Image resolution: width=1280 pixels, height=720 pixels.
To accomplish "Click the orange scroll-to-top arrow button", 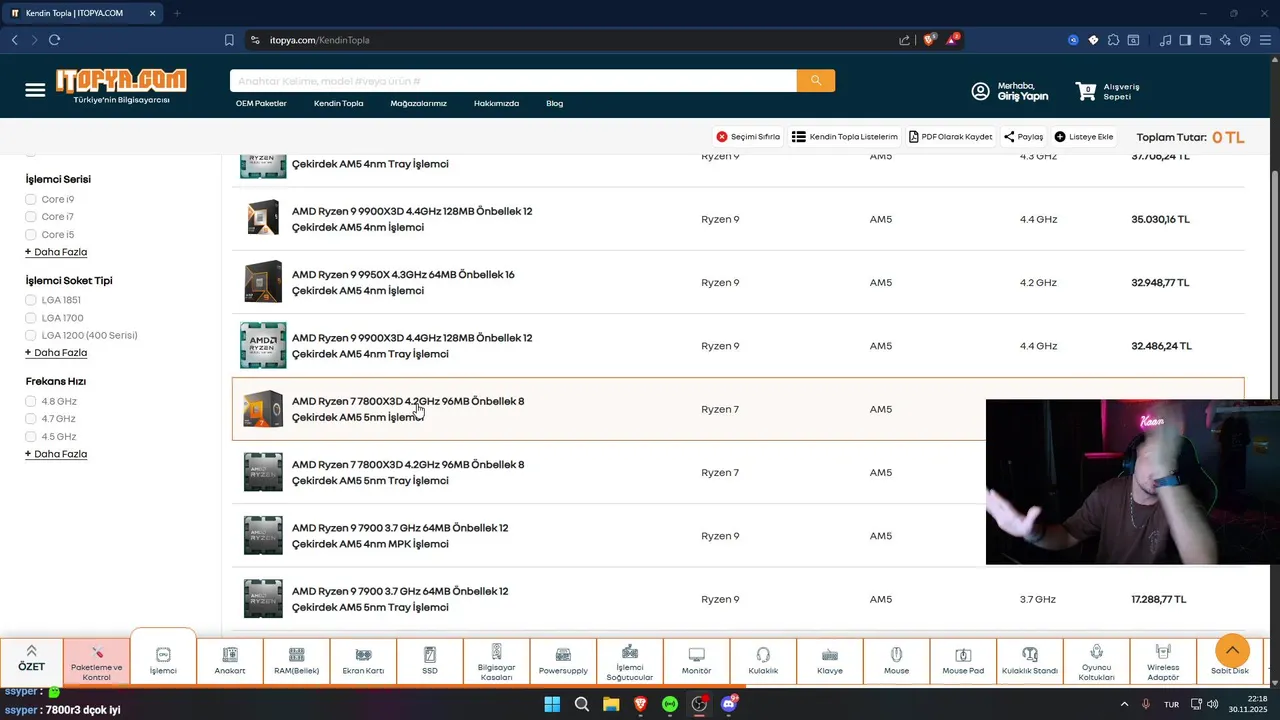I will pos(1232,651).
